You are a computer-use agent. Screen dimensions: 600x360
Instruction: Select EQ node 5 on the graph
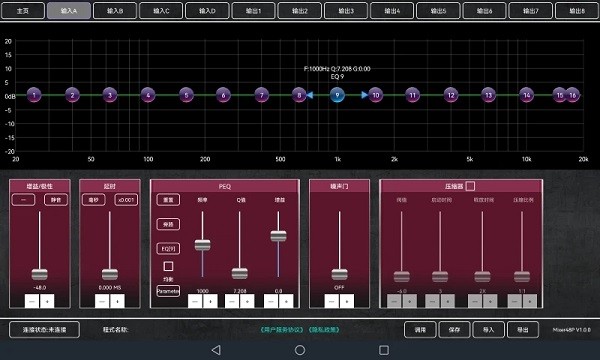tap(186, 95)
